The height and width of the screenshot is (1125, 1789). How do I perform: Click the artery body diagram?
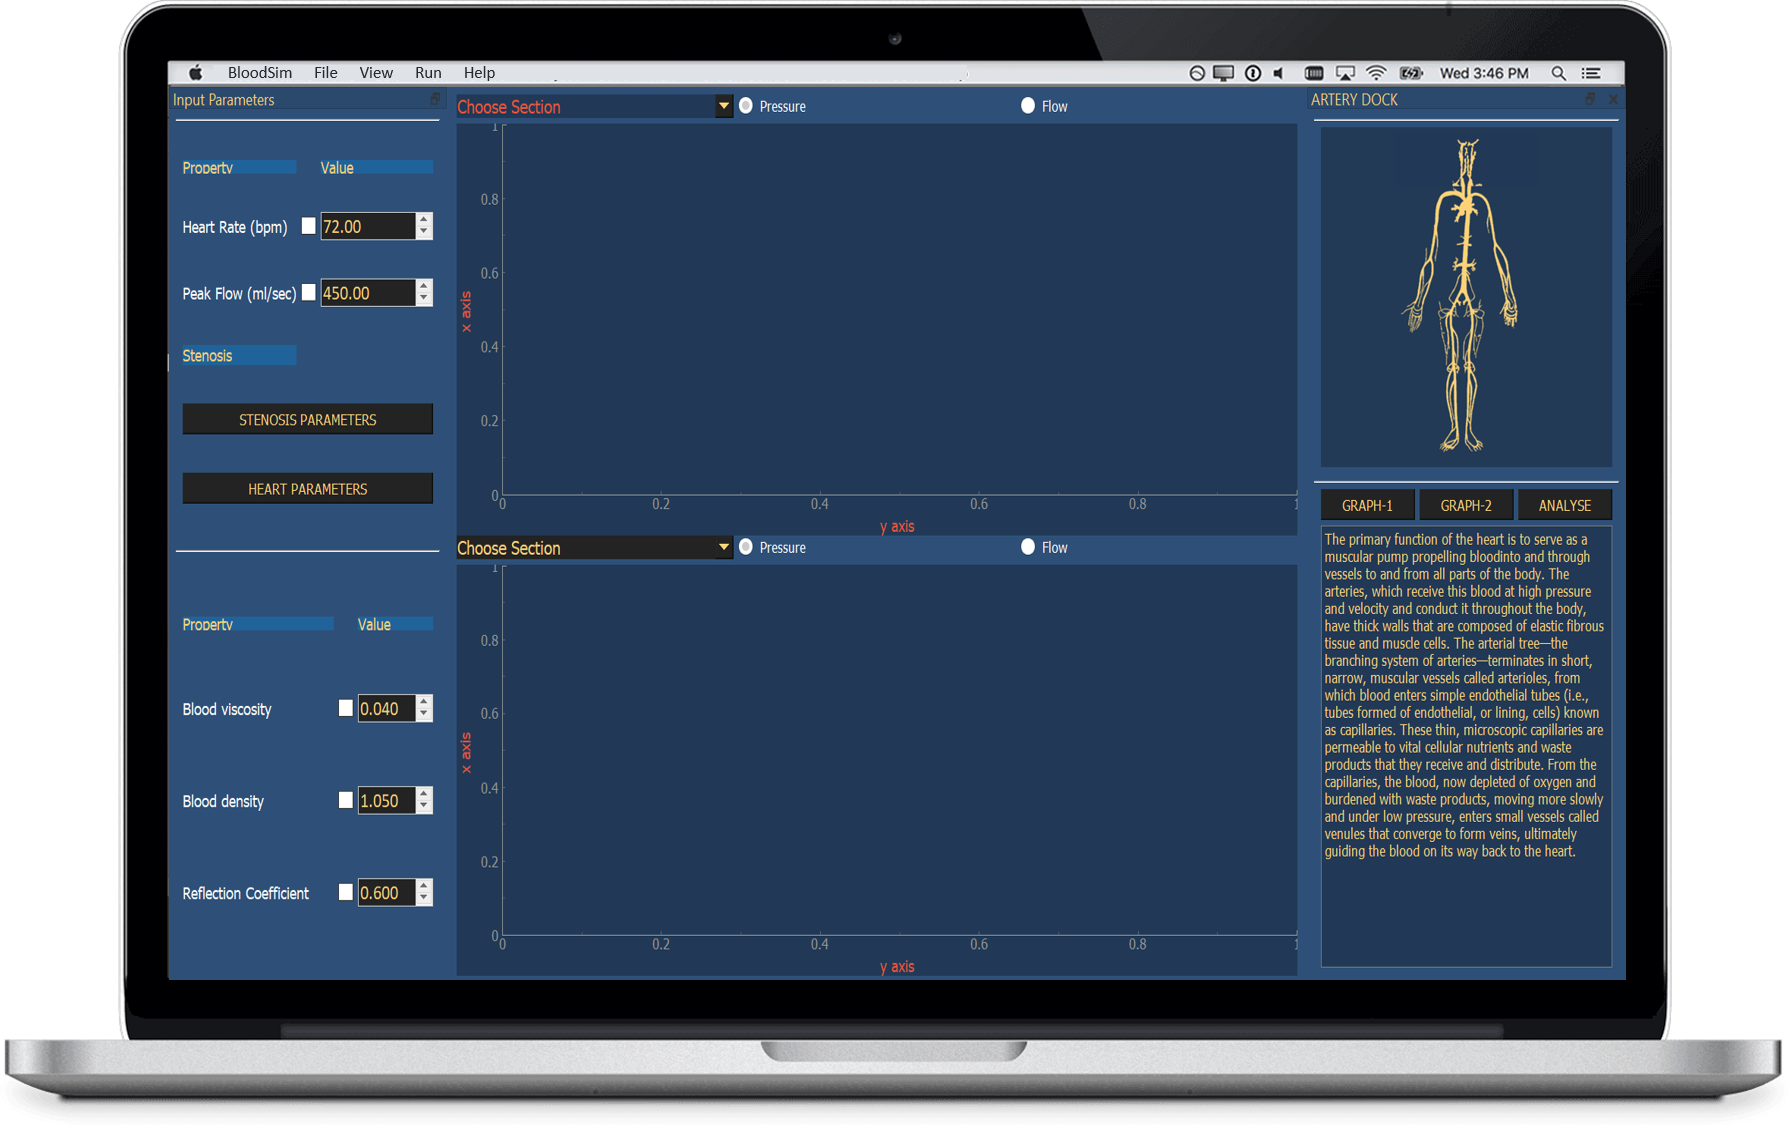tap(1465, 296)
